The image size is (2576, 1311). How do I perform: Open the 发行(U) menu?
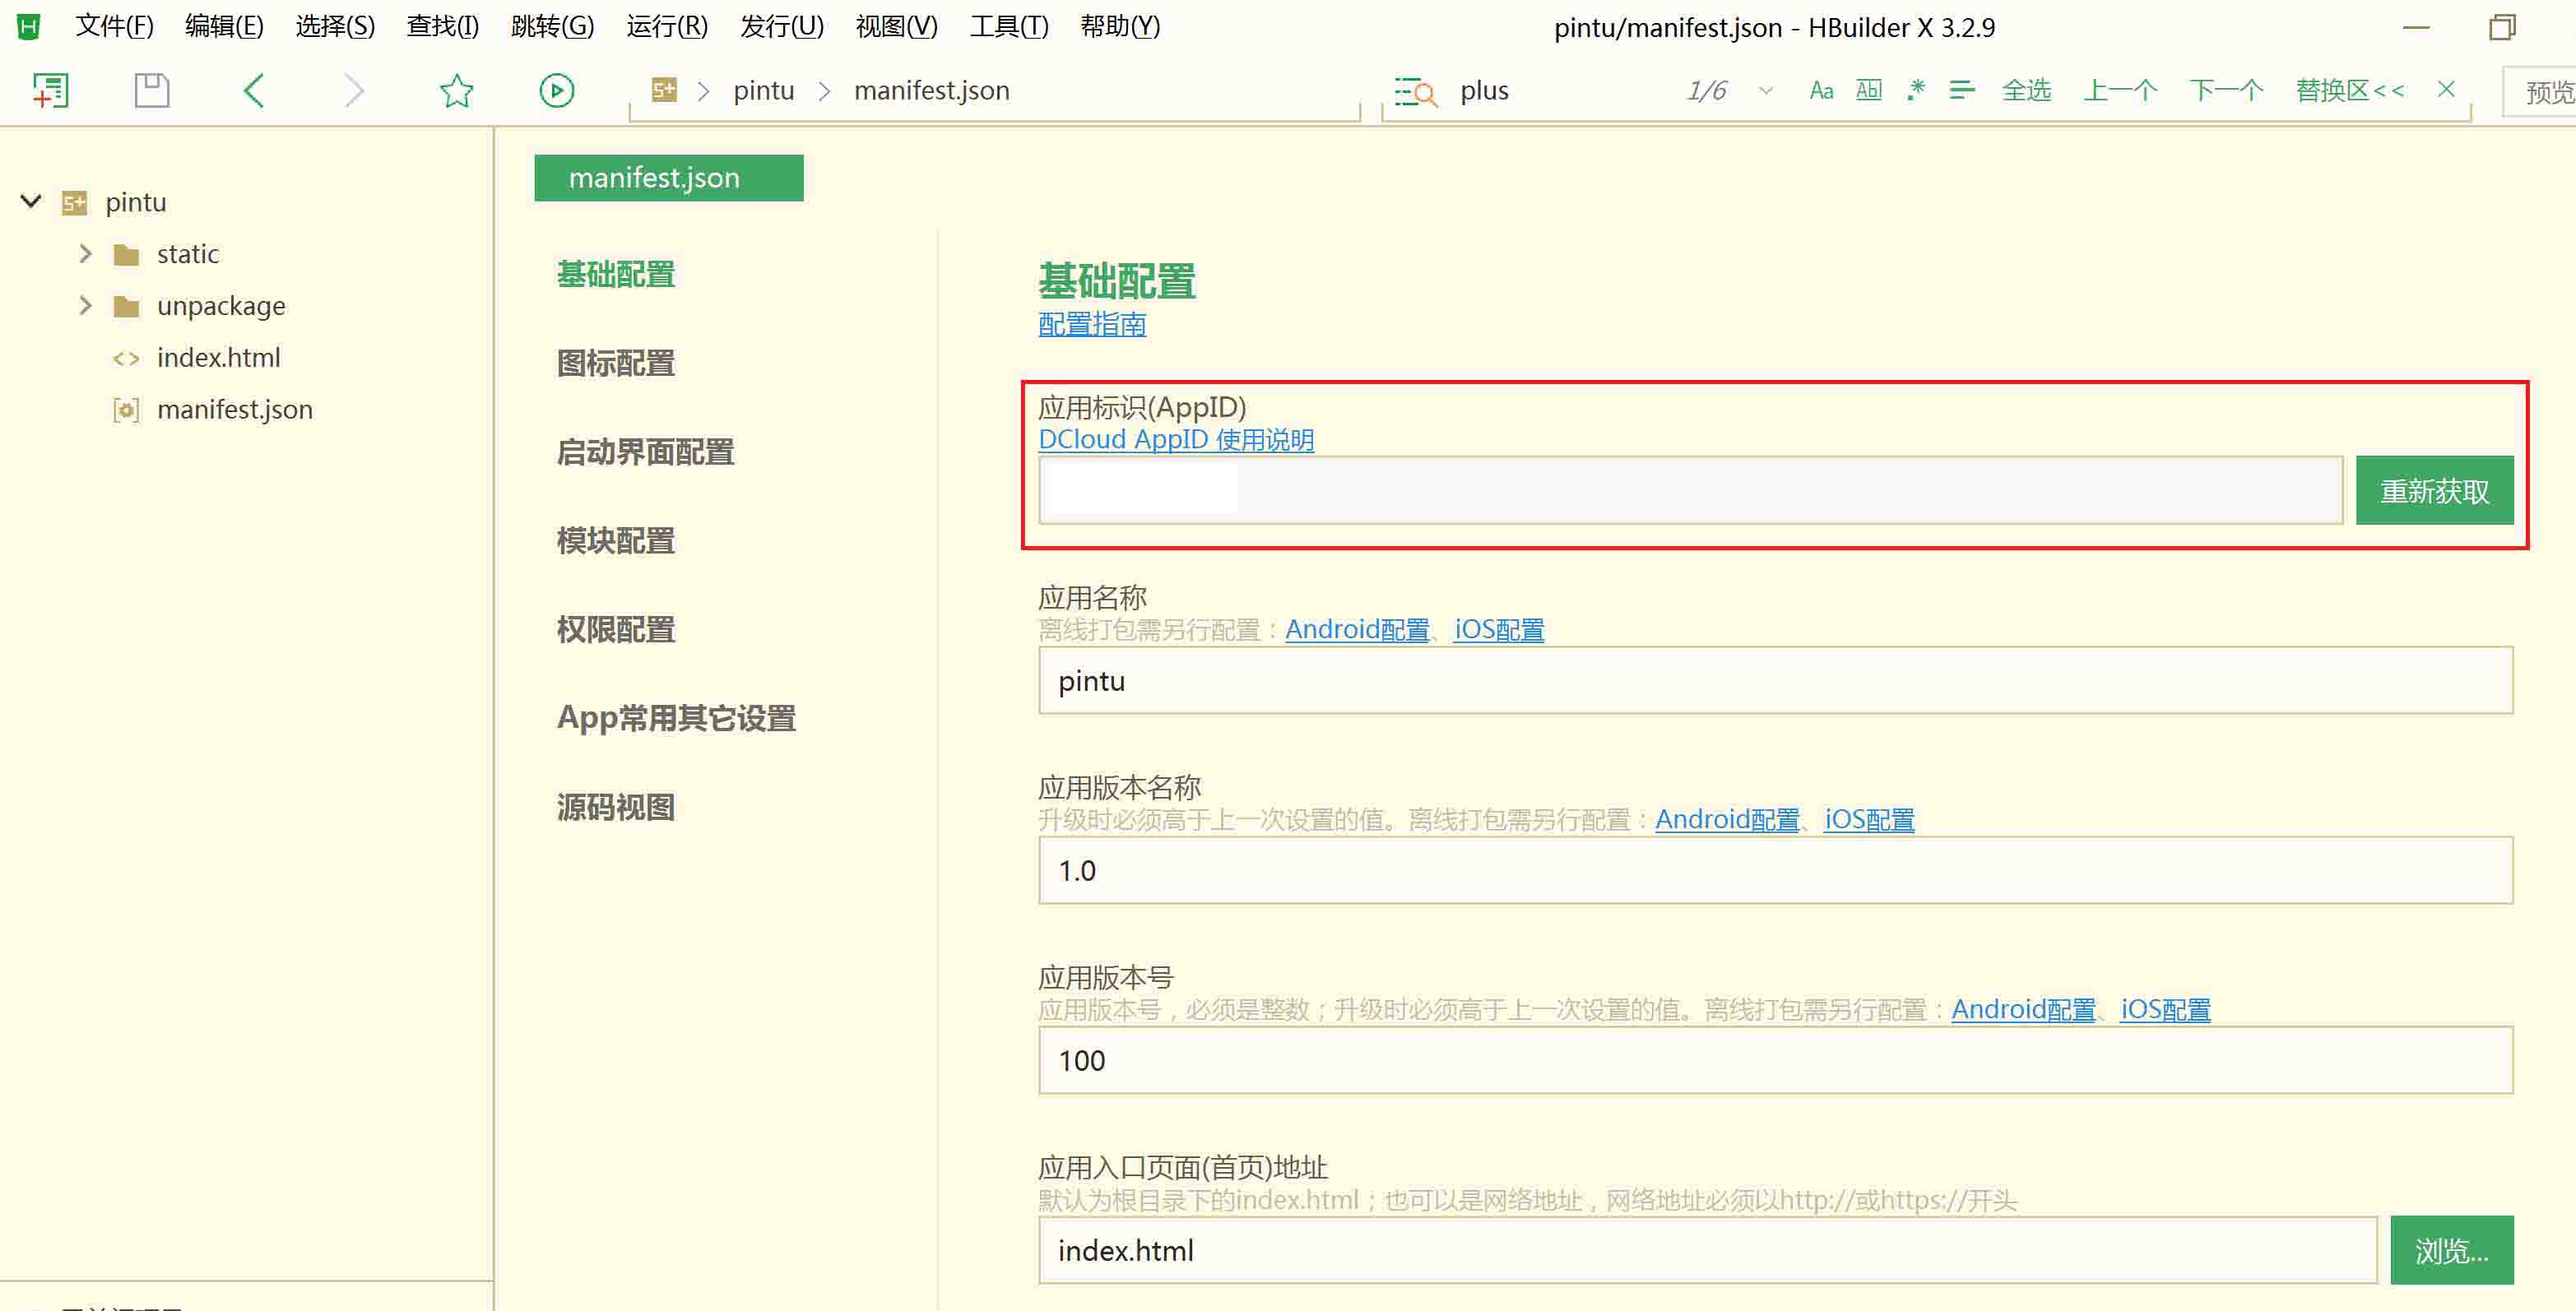[781, 26]
